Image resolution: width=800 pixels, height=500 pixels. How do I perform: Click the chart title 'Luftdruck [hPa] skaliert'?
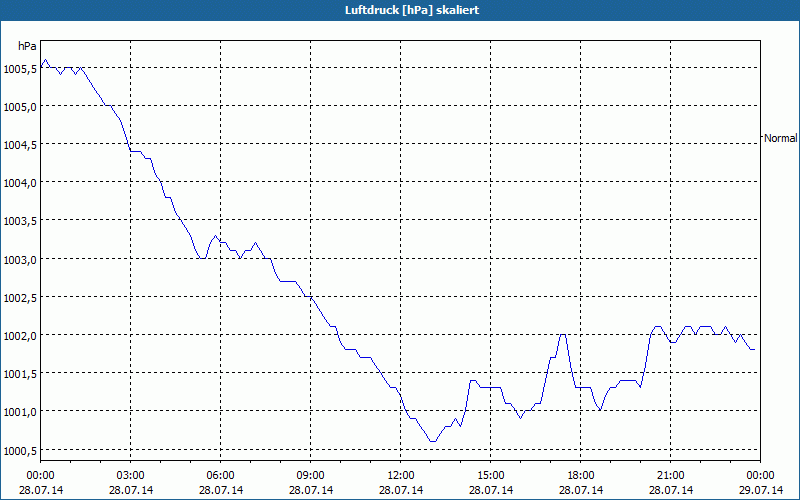coord(412,10)
